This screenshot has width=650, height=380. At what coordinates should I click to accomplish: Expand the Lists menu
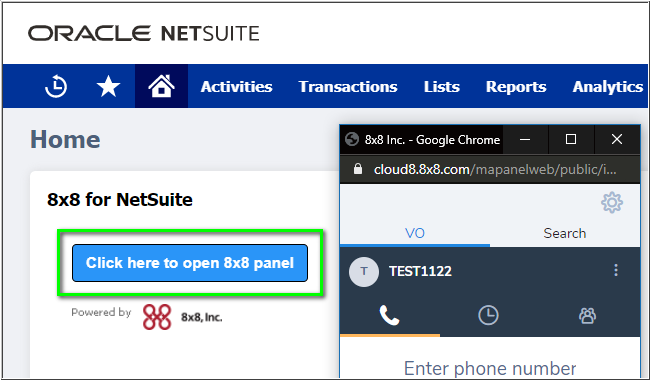441,87
